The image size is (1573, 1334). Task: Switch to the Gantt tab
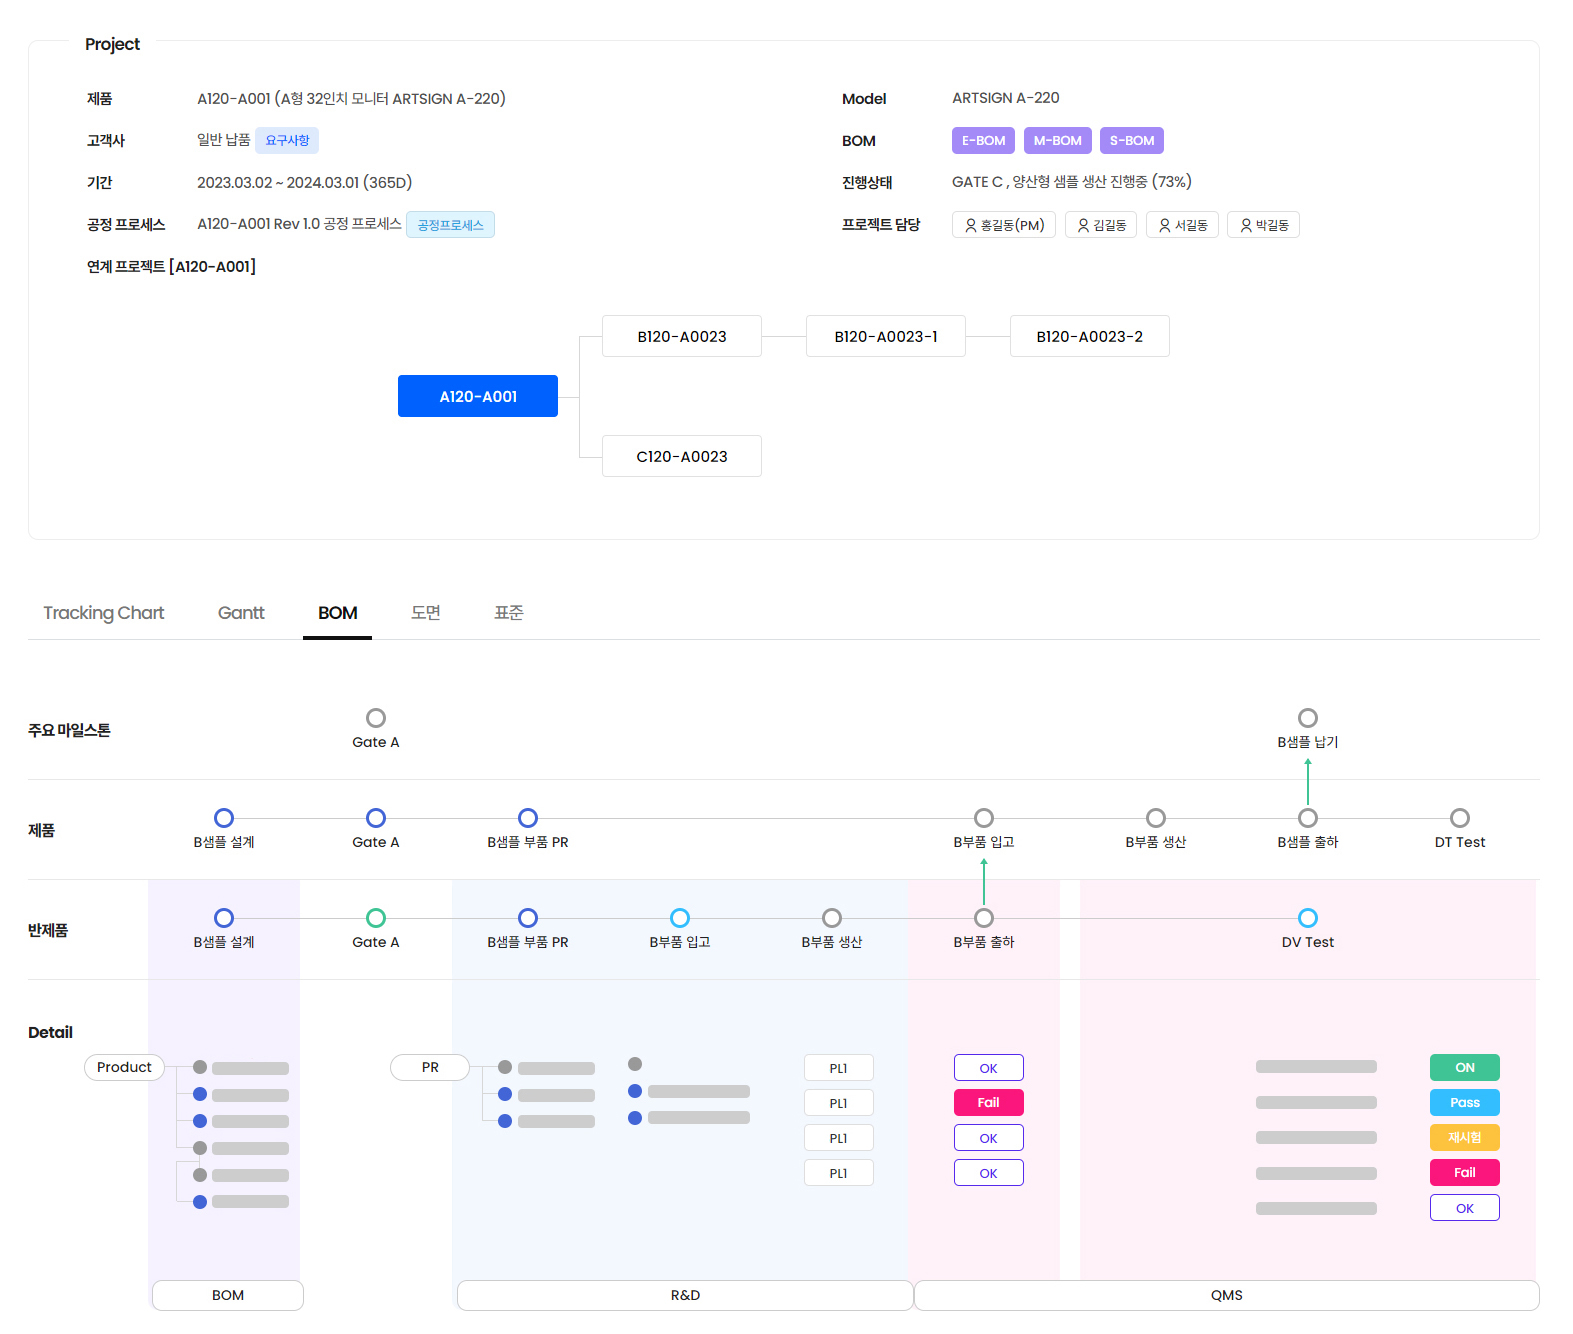pyautogui.click(x=241, y=613)
